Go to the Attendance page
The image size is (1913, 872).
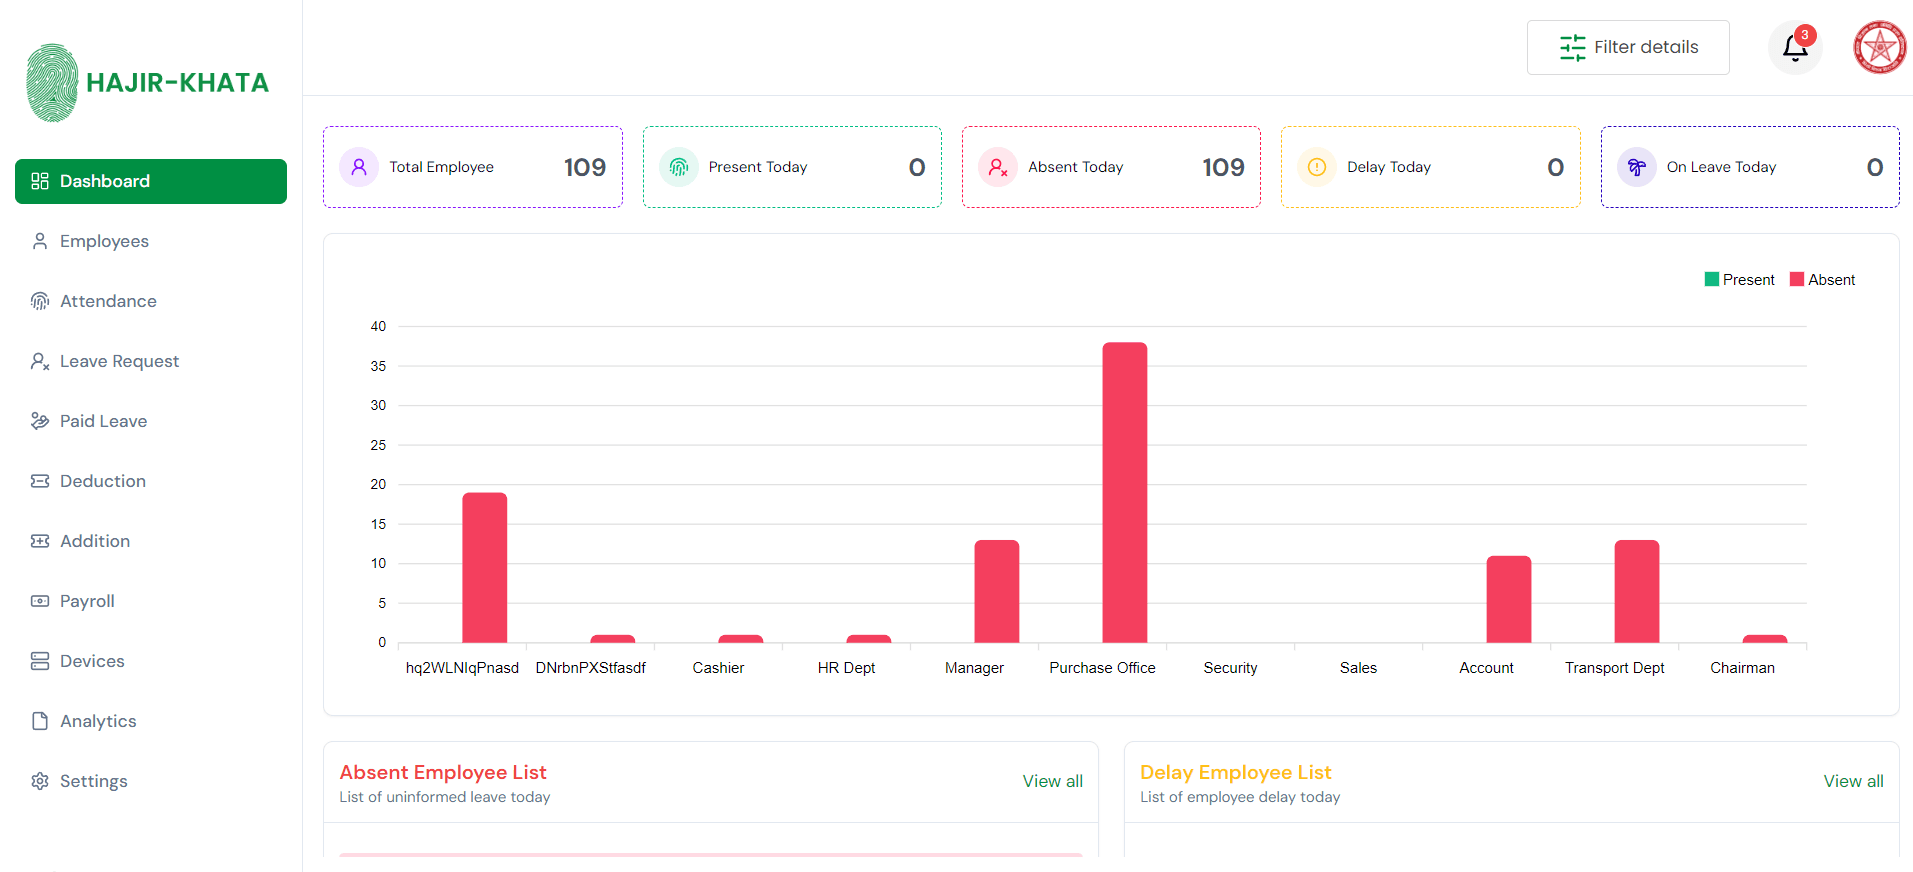tap(108, 301)
